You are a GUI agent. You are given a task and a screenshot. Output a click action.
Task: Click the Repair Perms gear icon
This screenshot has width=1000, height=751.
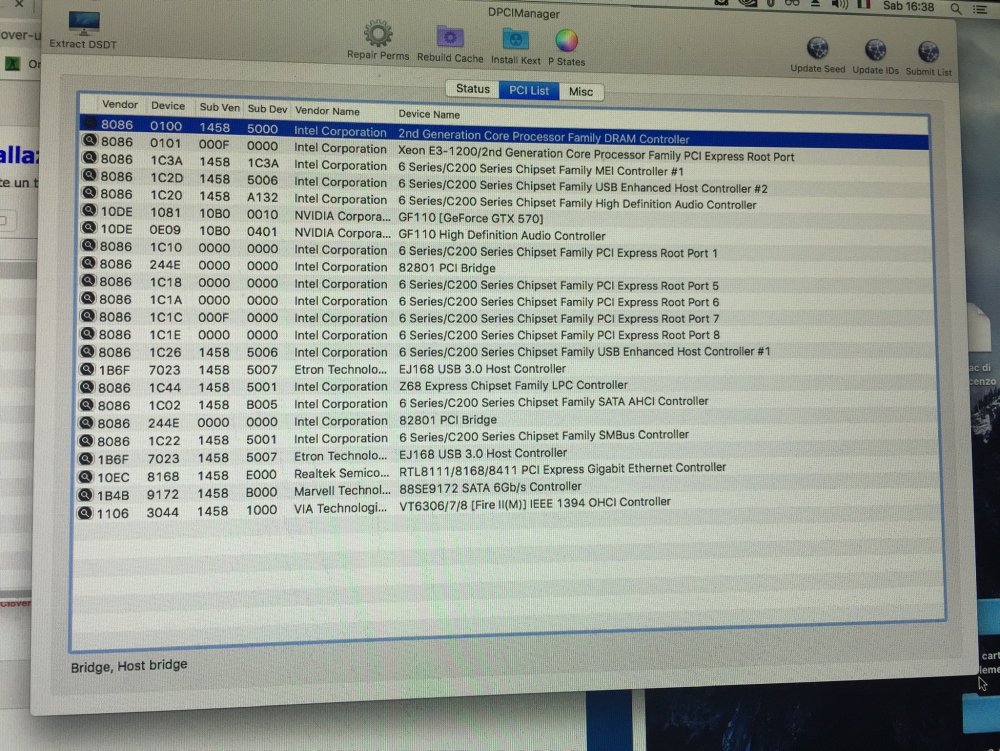pos(378,33)
